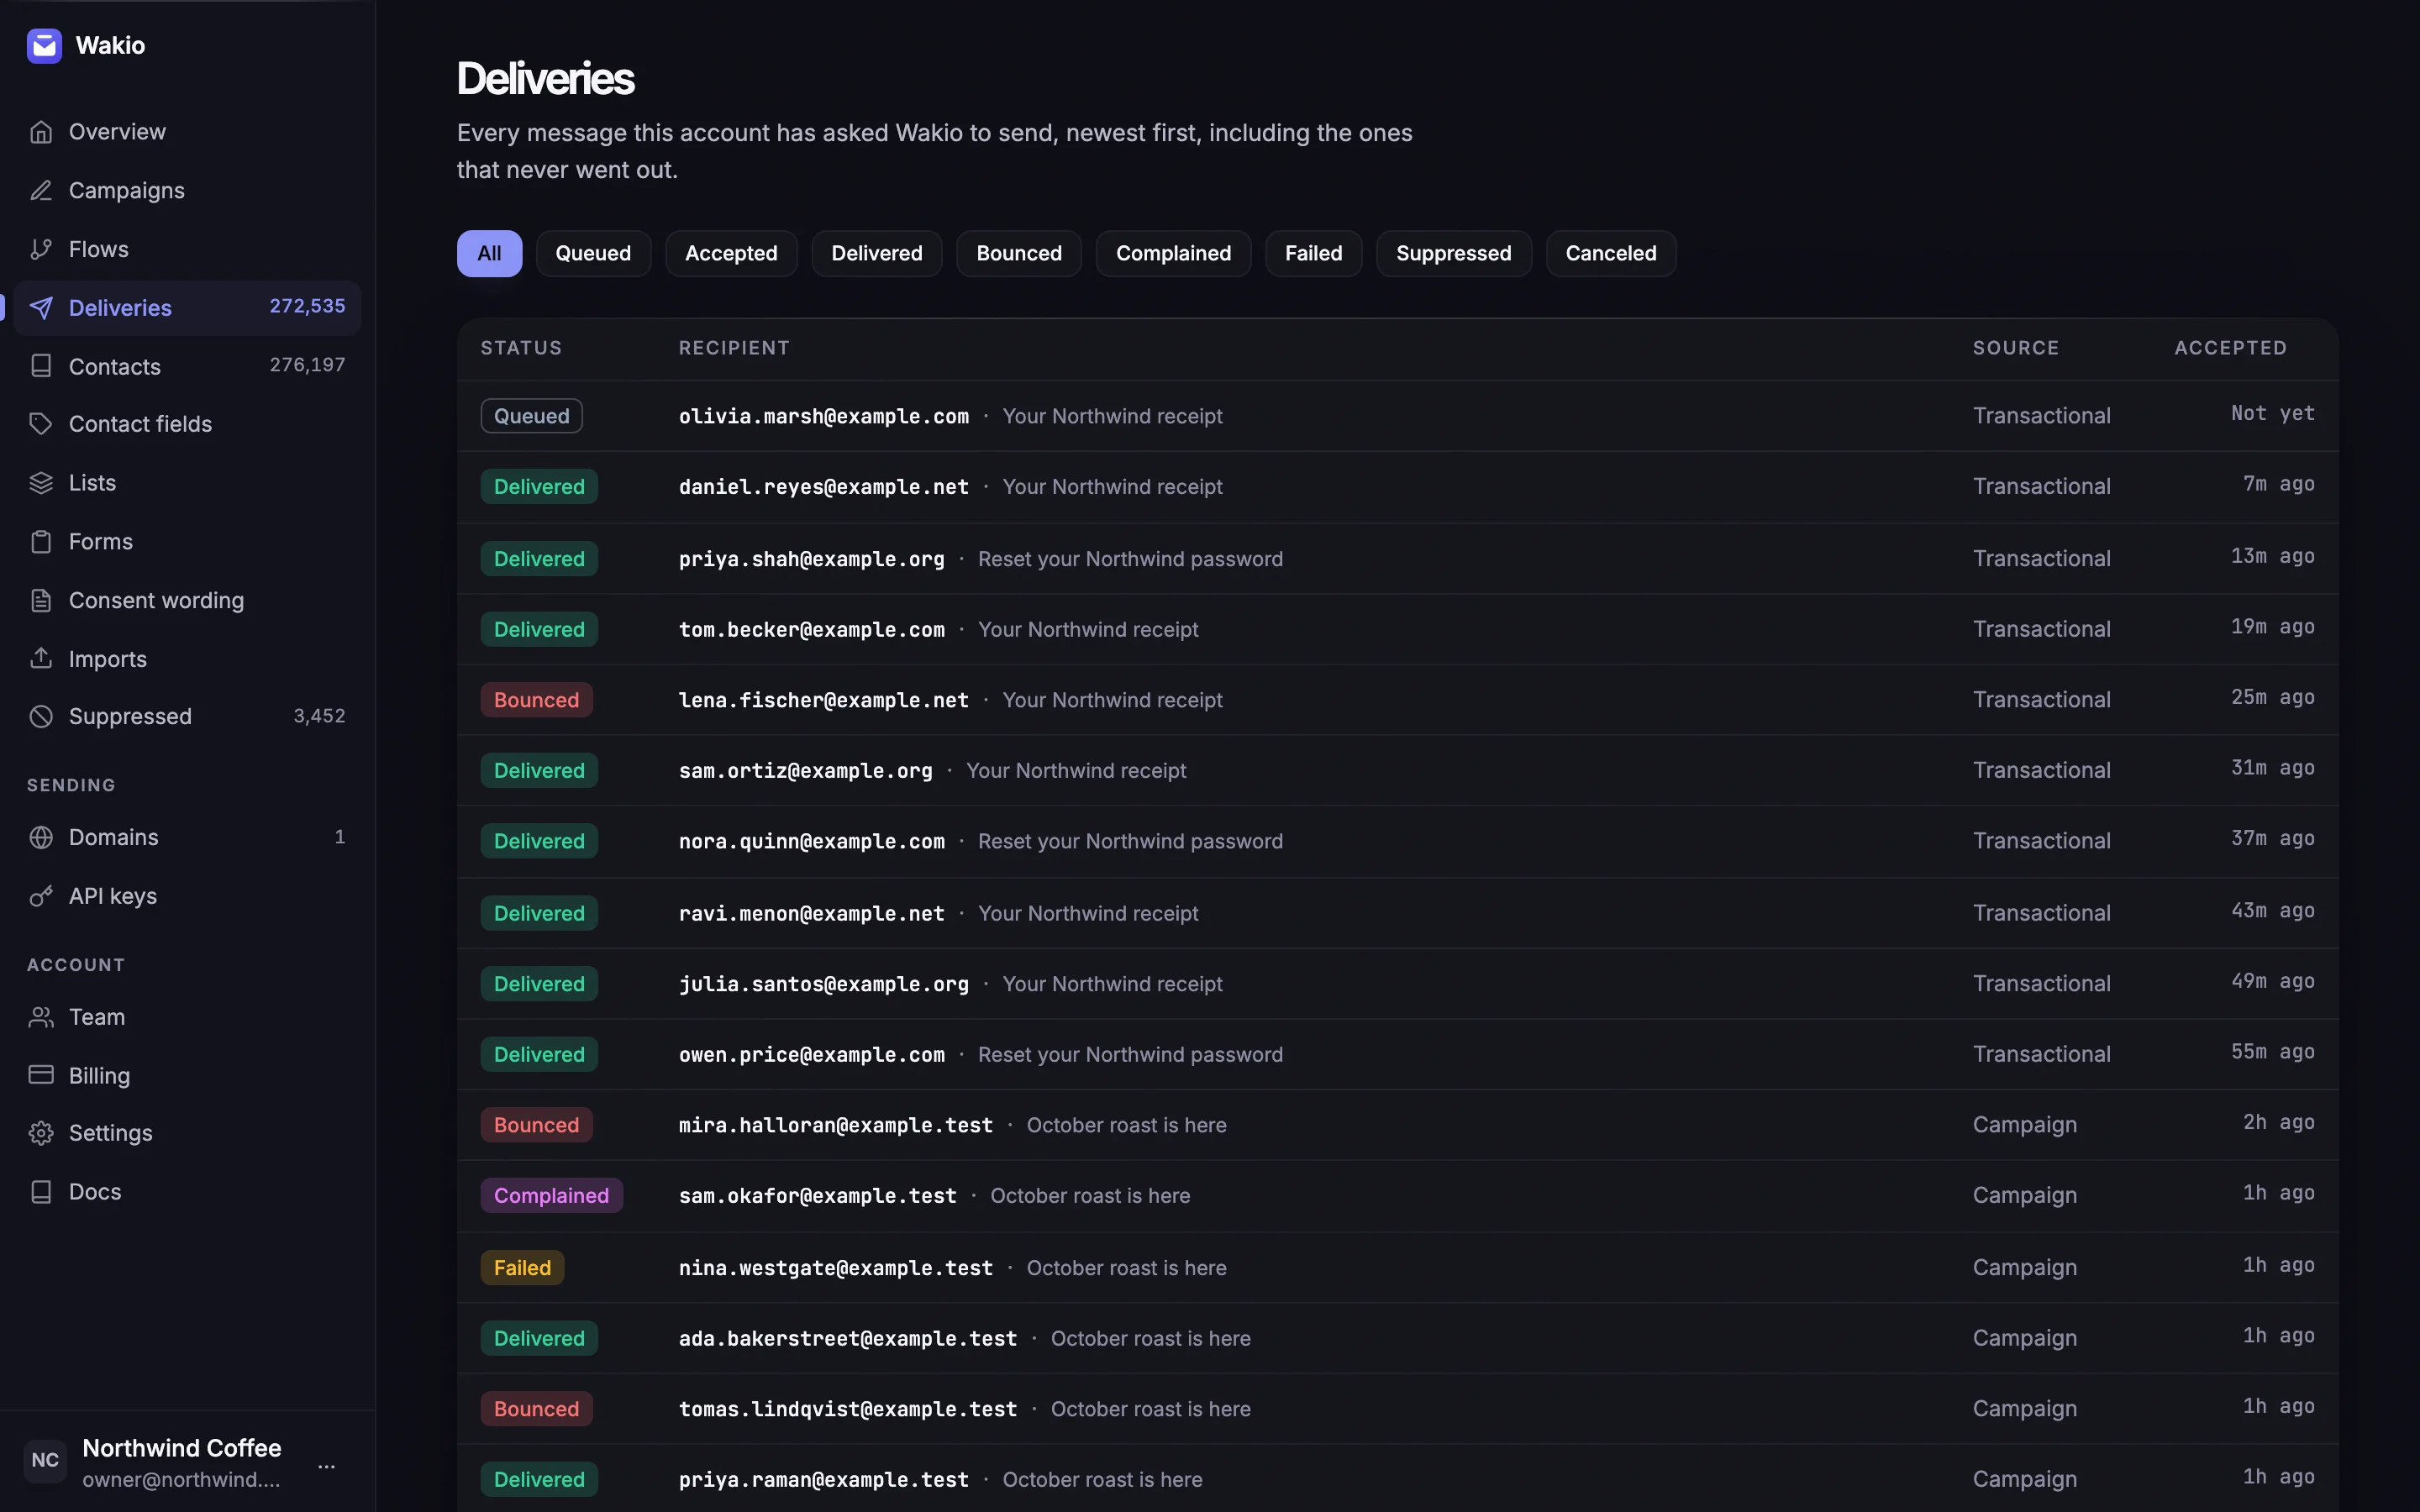
Task: Click the RECIPIENT column header
Action: click(x=734, y=348)
